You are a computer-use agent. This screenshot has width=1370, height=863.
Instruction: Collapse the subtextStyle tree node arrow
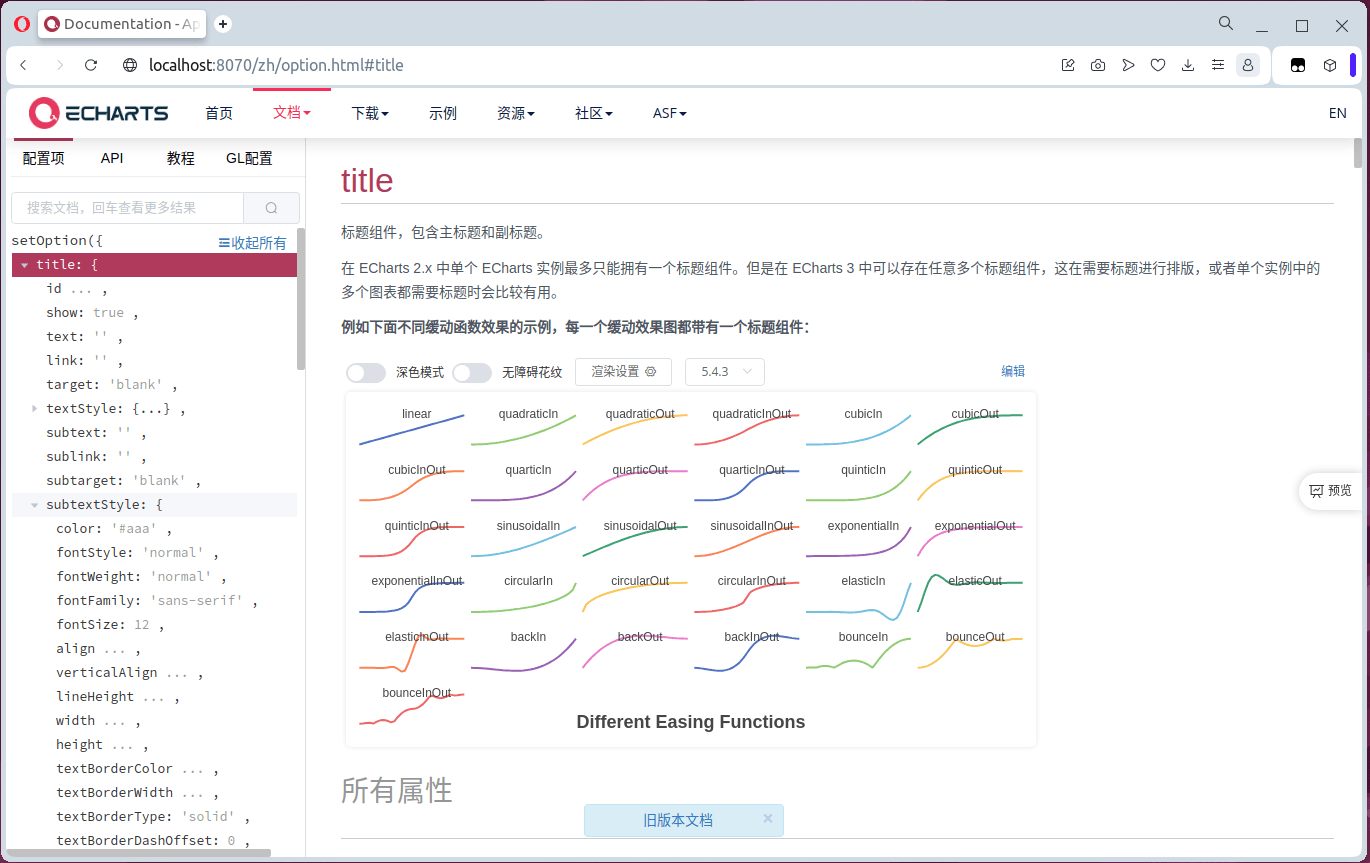pos(34,505)
